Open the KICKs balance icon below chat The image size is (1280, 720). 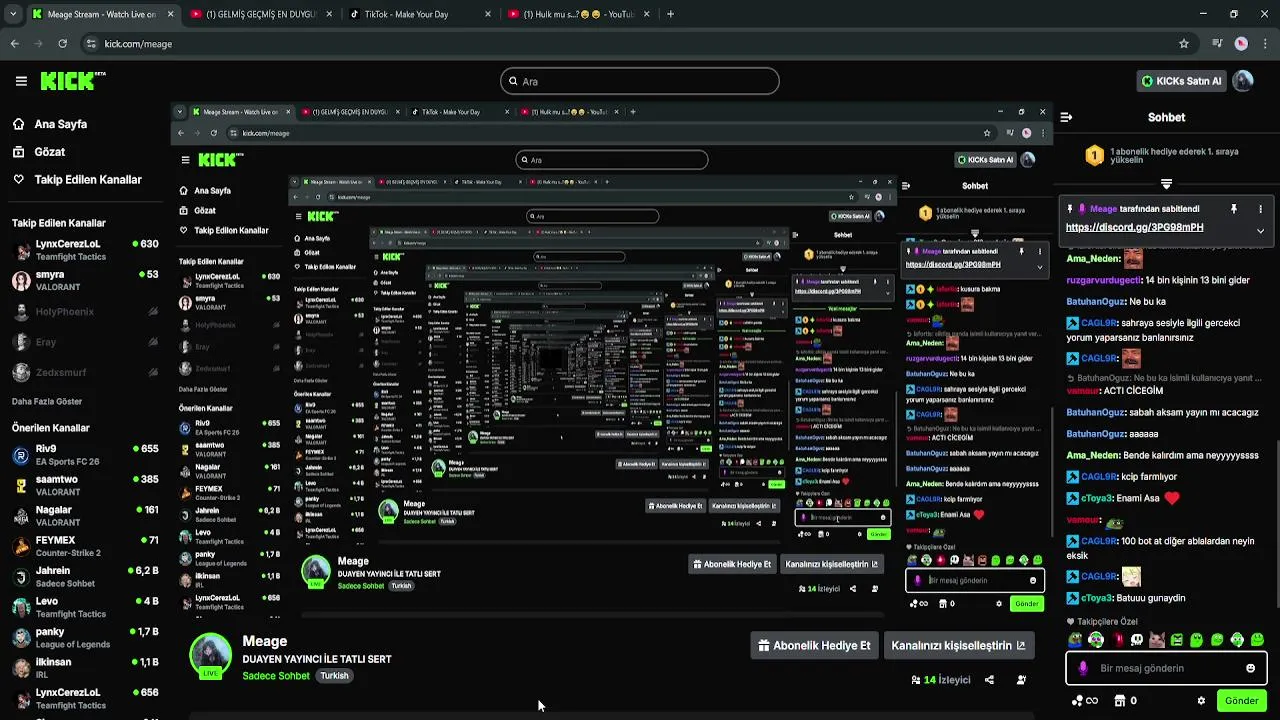click(1085, 701)
